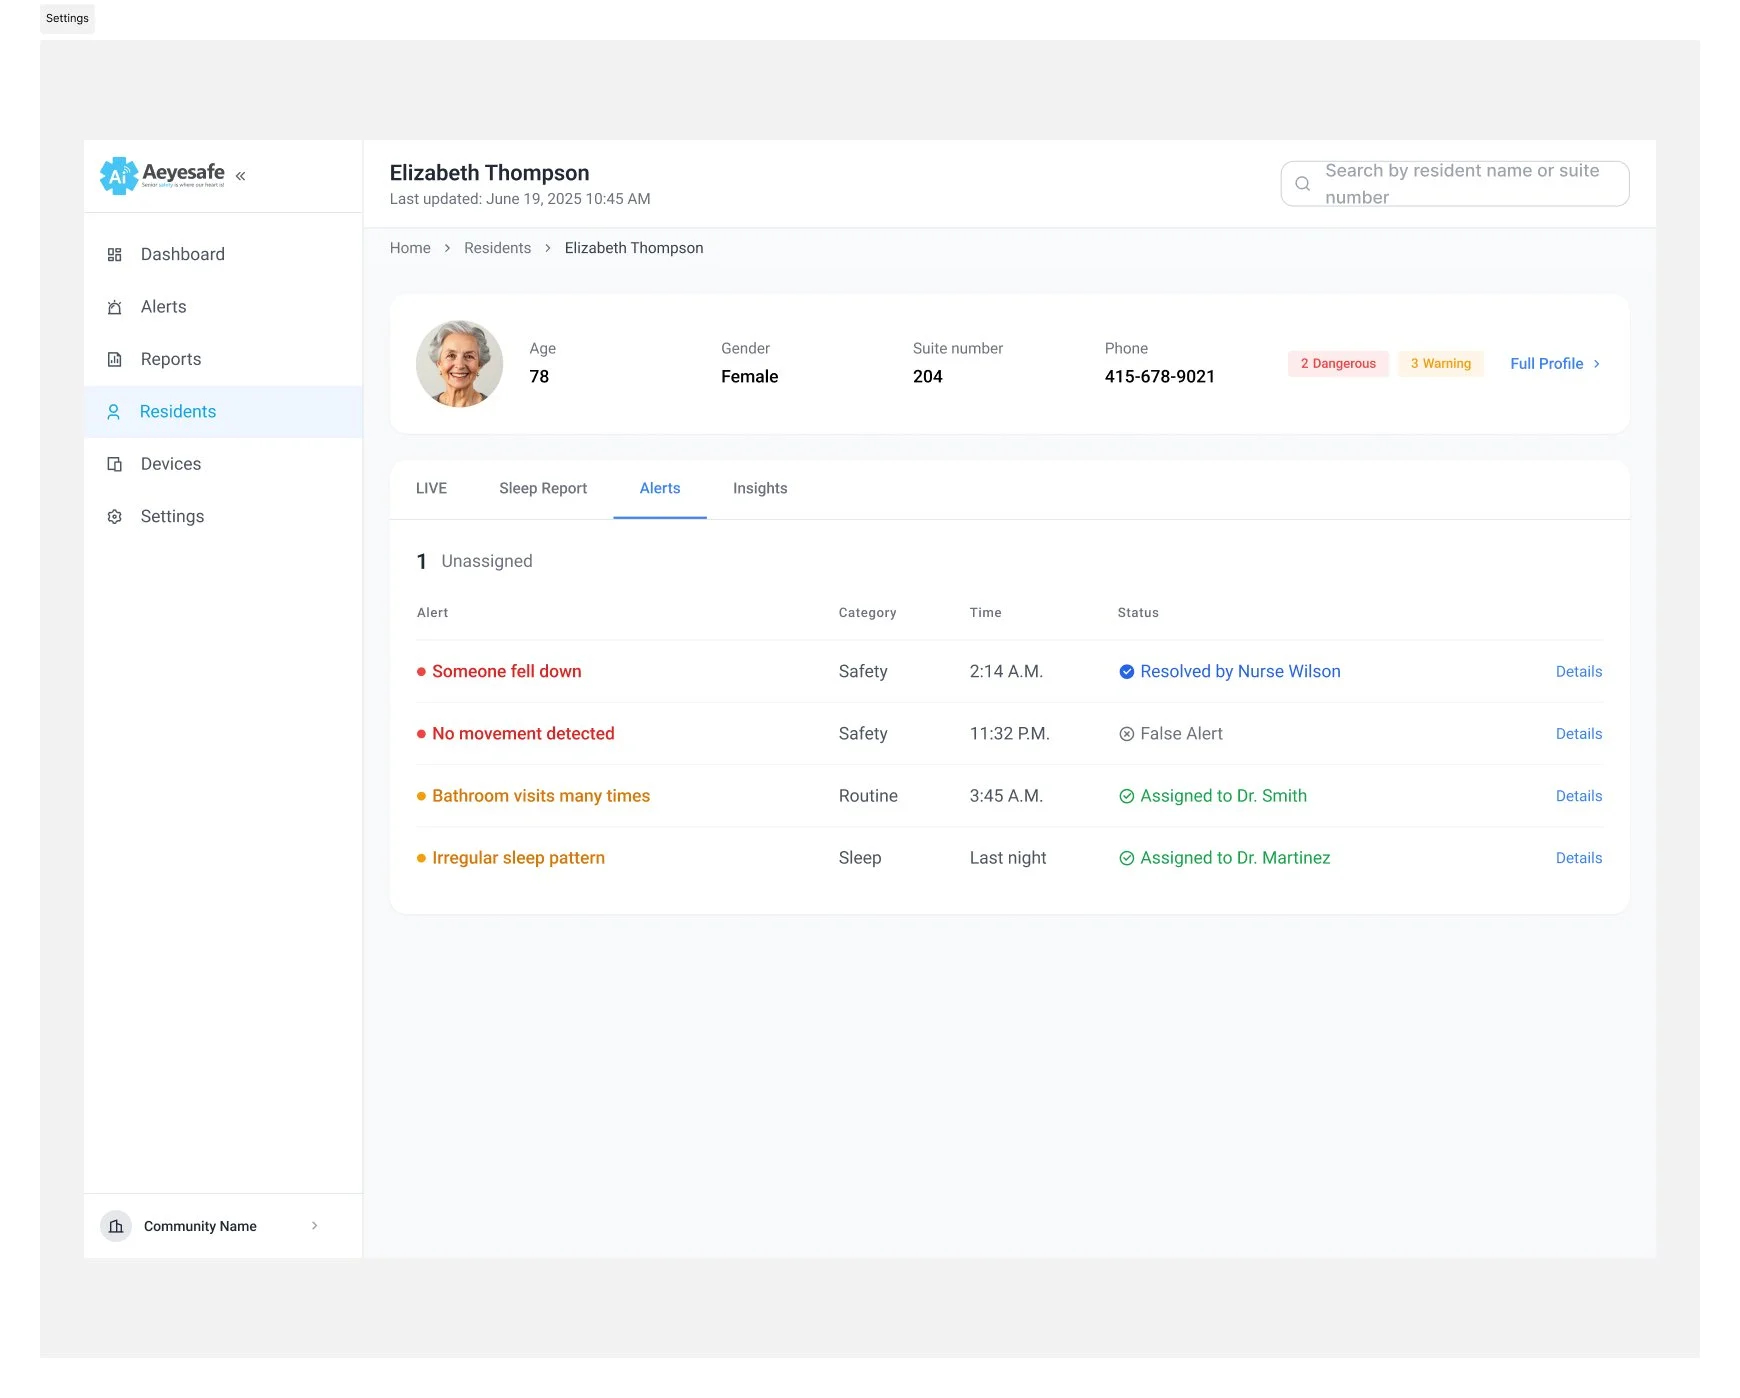Click the search magnifier icon
Image resolution: width=1740 pixels, height=1398 pixels.
coord(1303,184)
